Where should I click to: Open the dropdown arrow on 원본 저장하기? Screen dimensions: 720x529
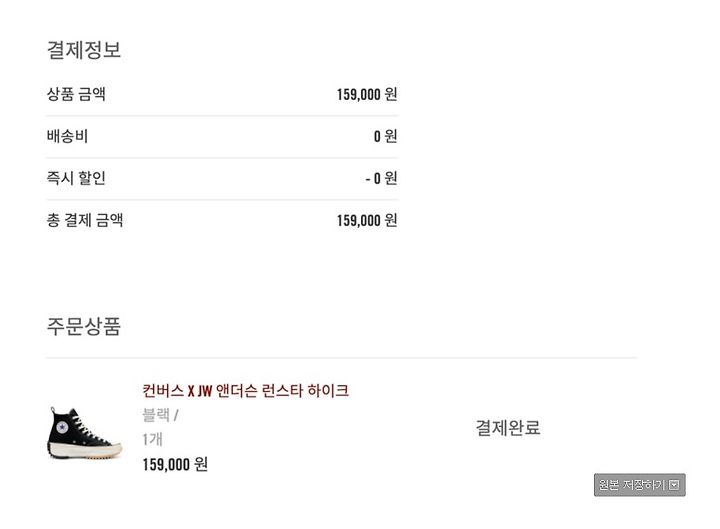pos(674,485)
